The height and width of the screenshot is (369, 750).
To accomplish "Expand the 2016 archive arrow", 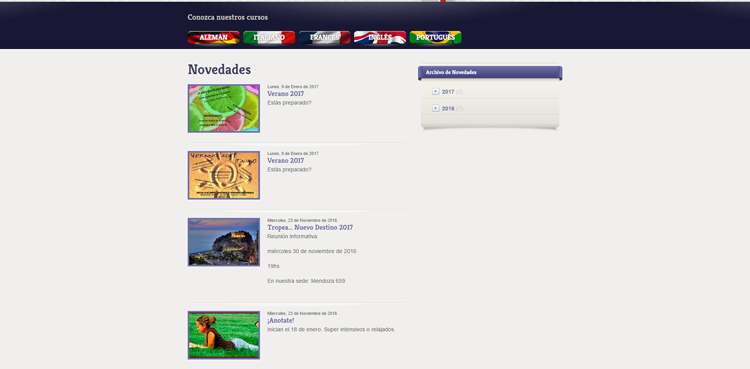I will [436, 108].
